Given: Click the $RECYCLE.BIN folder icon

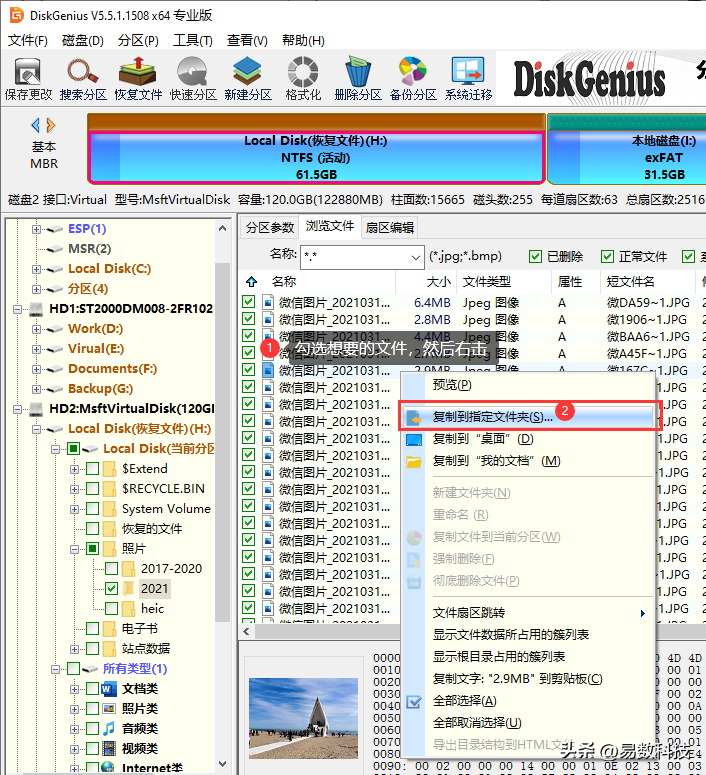Looking at the screenshot, I should click(x=110, y=489).
